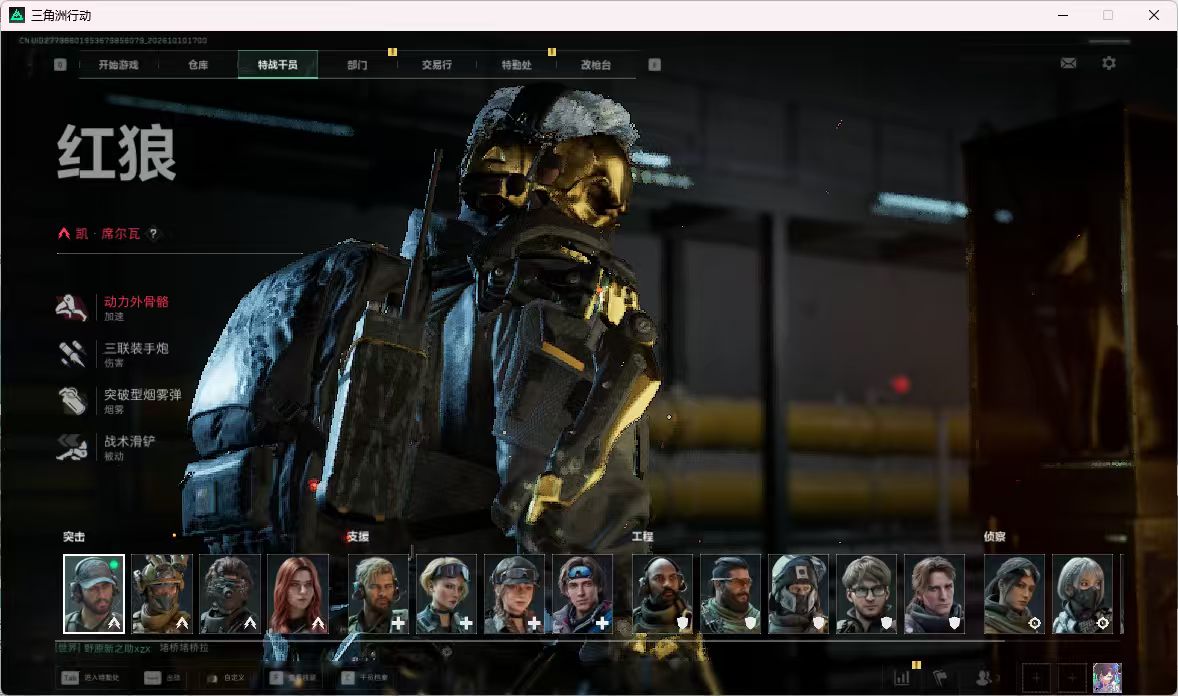
Task: Click the player avatar in bottom bar
Action: pyautogui.click(x=1107, y=678)
